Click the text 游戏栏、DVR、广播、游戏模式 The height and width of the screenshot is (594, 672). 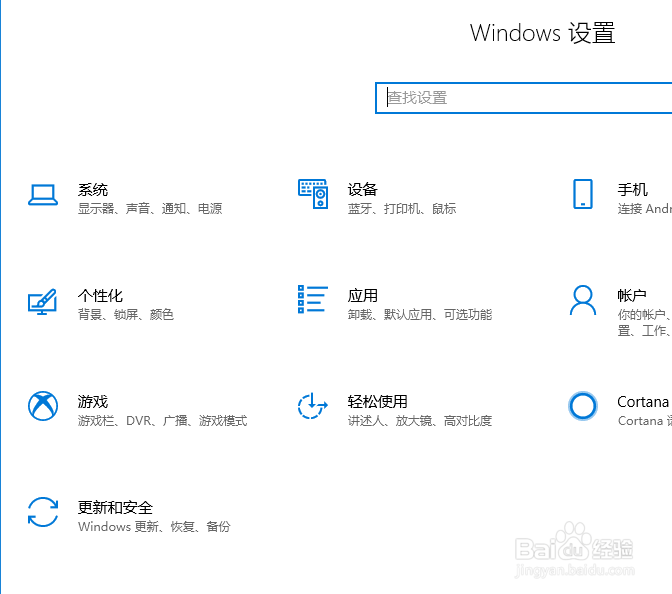[162, 421]
